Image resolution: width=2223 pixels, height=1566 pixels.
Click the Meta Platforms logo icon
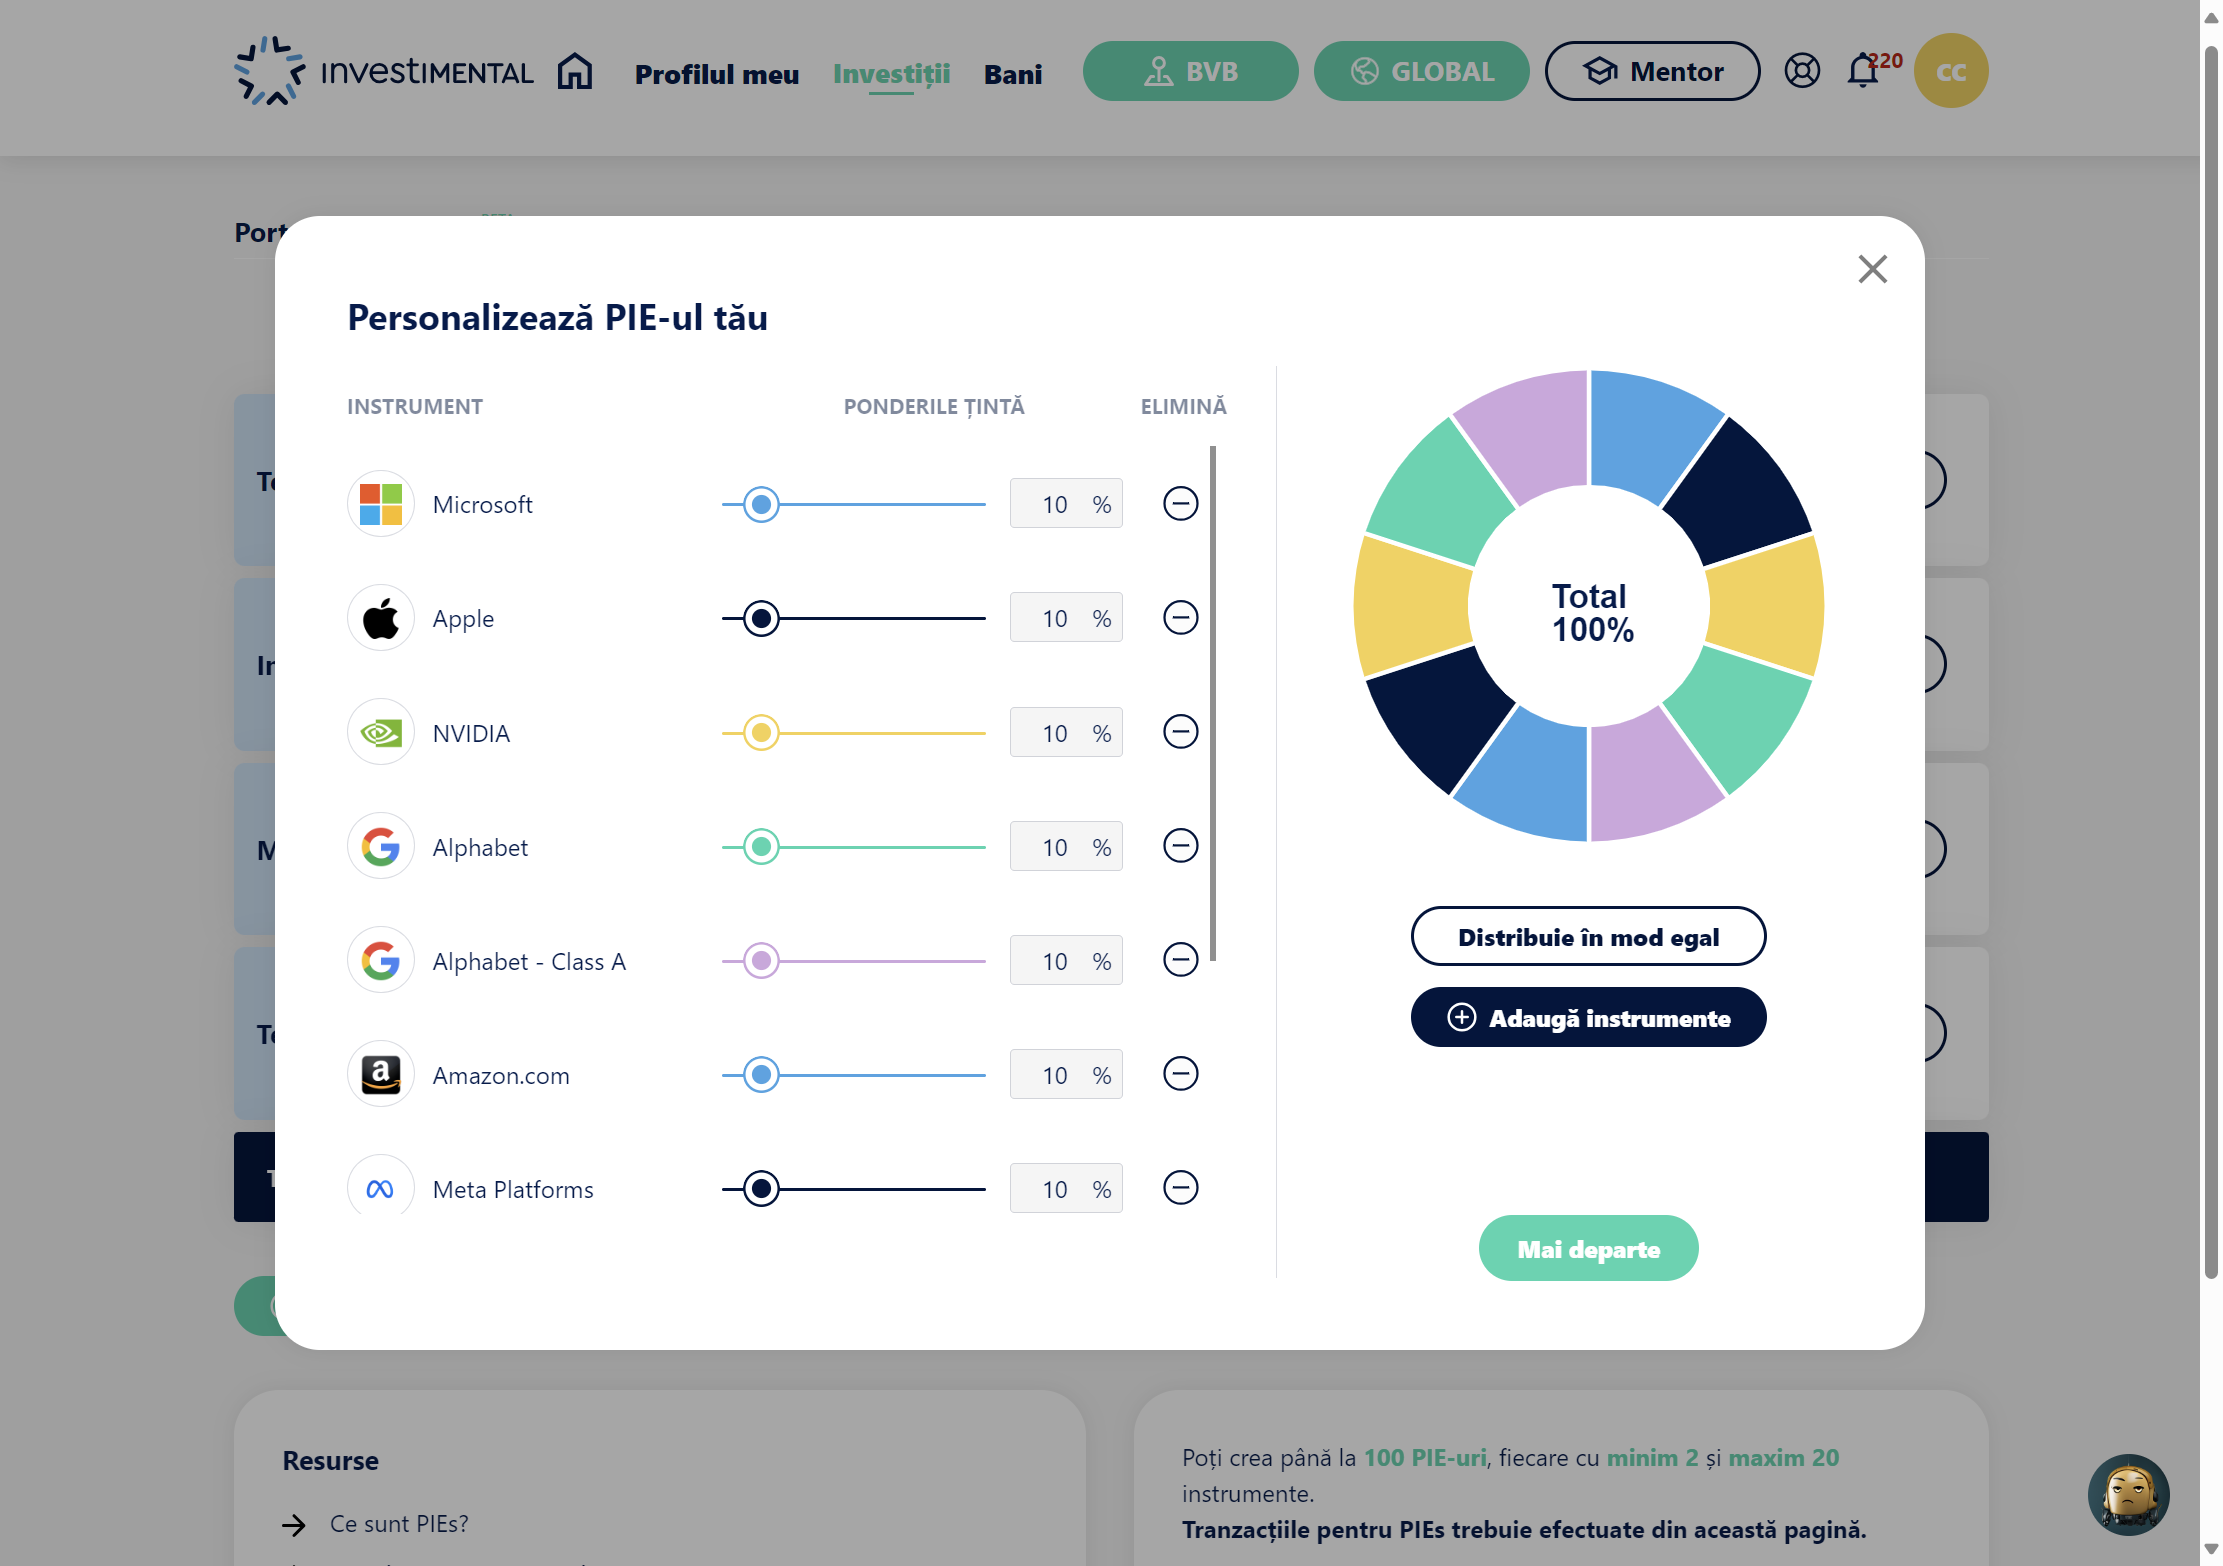381,1187
